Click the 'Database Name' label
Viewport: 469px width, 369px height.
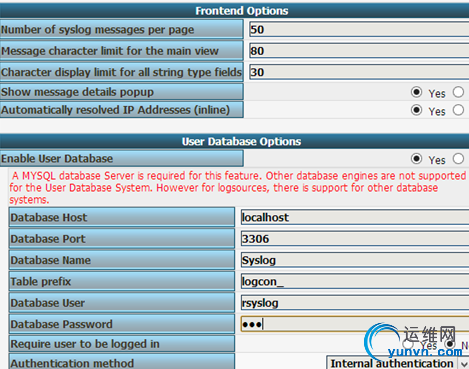[50, 260]
